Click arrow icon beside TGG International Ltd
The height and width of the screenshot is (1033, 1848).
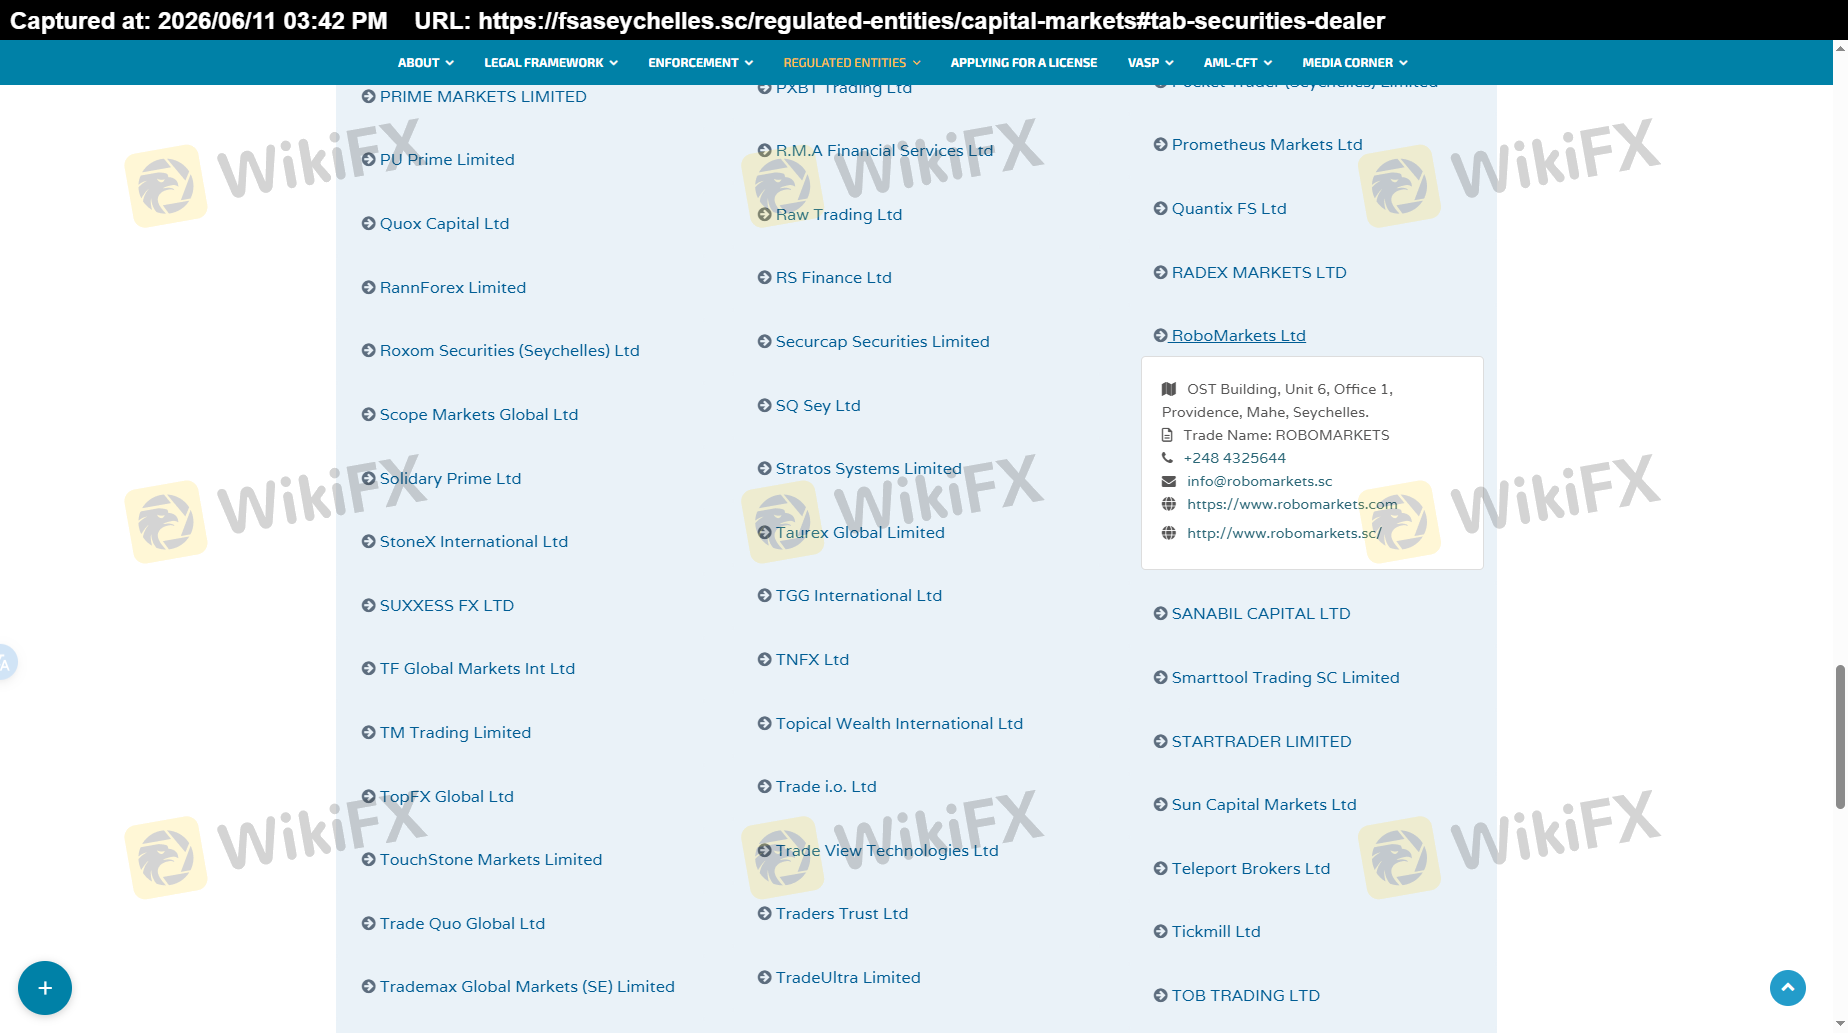tap(765, 596)
